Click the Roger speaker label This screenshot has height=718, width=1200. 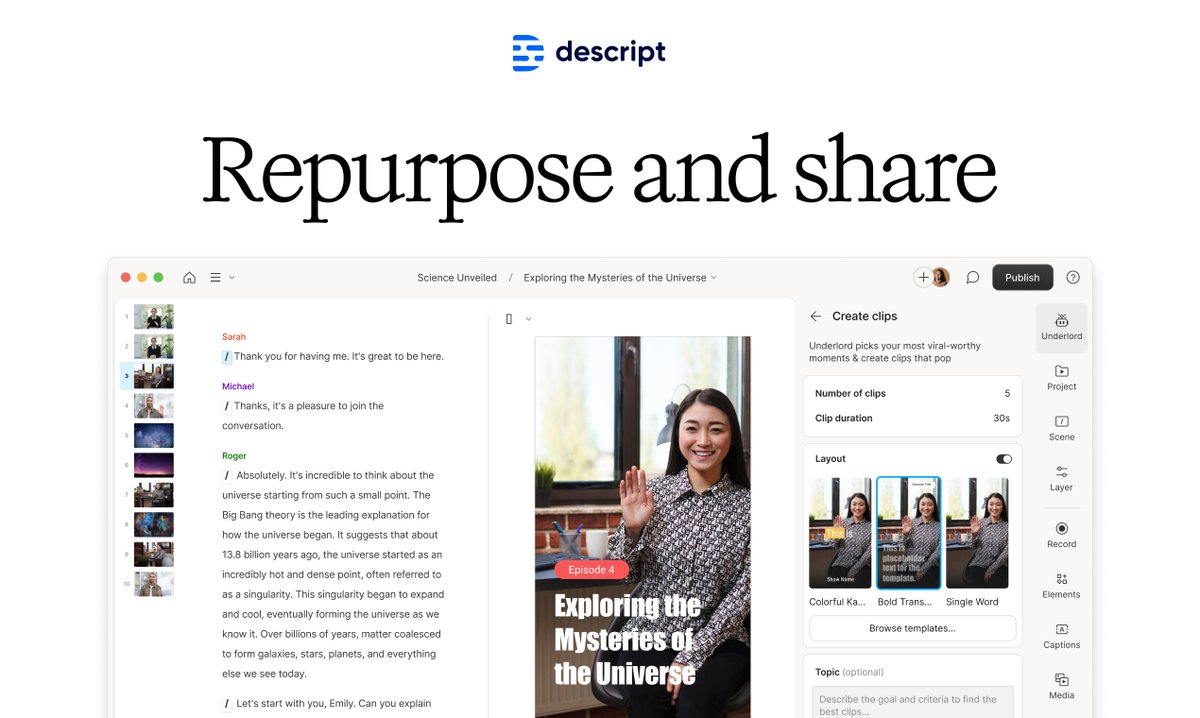tap(234, 456)
